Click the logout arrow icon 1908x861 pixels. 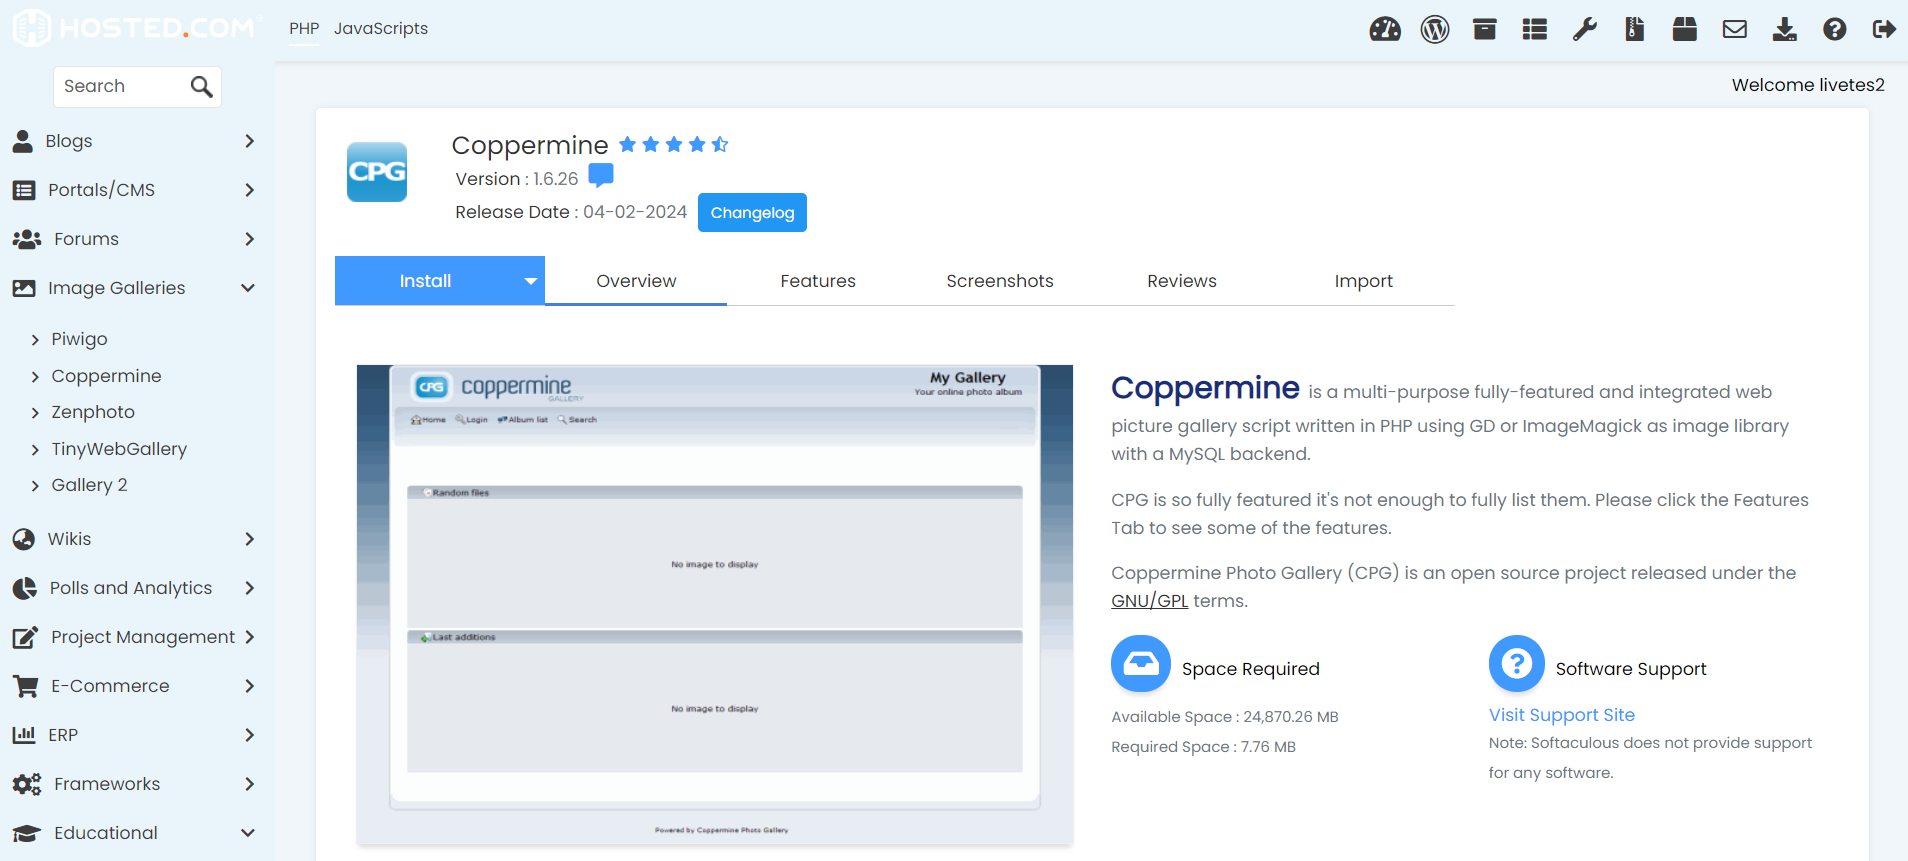pos(1884,29)
